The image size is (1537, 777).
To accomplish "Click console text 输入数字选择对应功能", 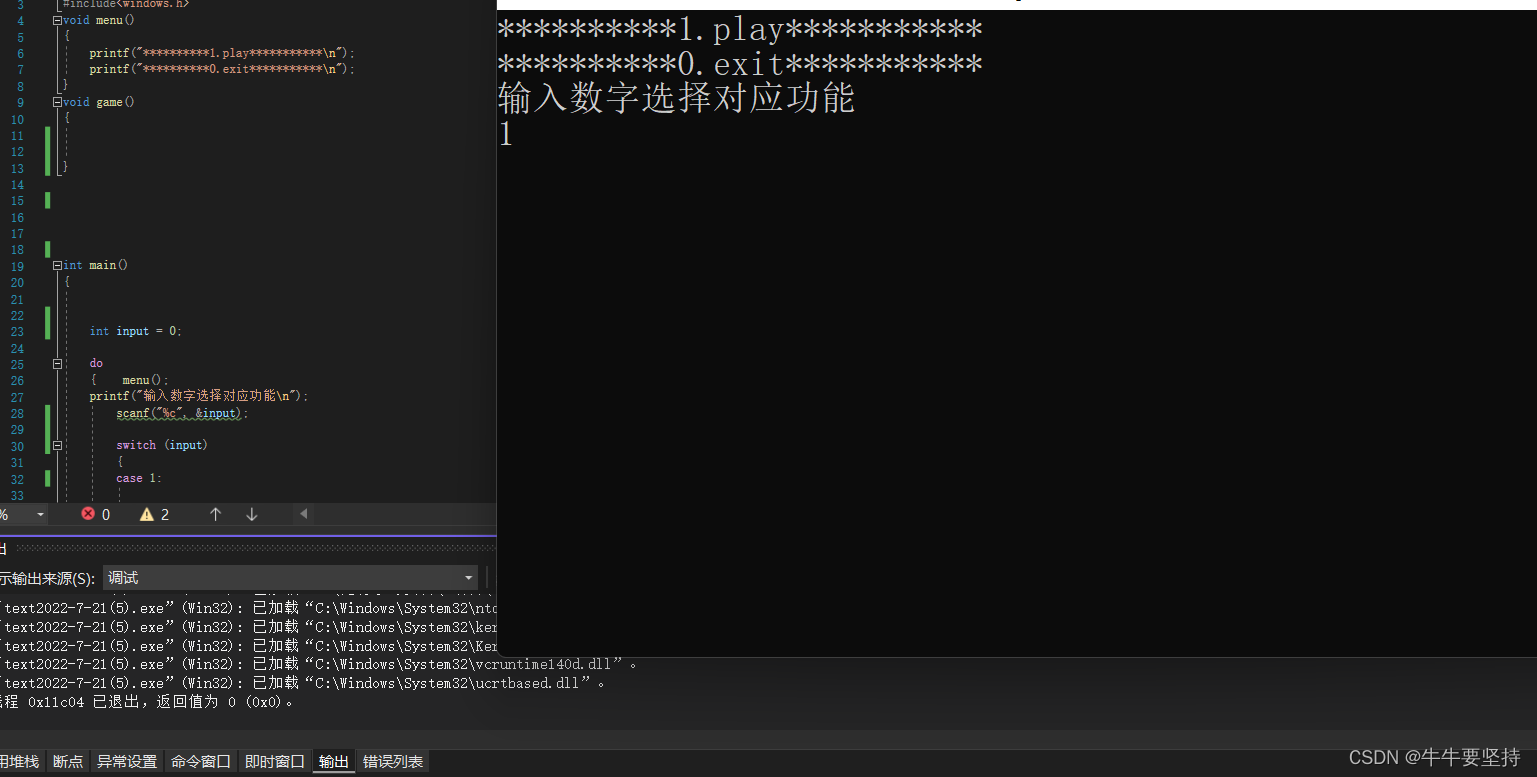I will (676, 99).
